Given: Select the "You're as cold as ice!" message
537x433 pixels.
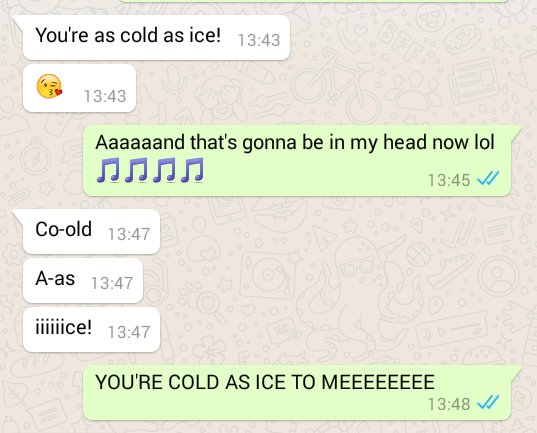Looking at the screenshot, I should pyautogui.click(x=128, y=35).
